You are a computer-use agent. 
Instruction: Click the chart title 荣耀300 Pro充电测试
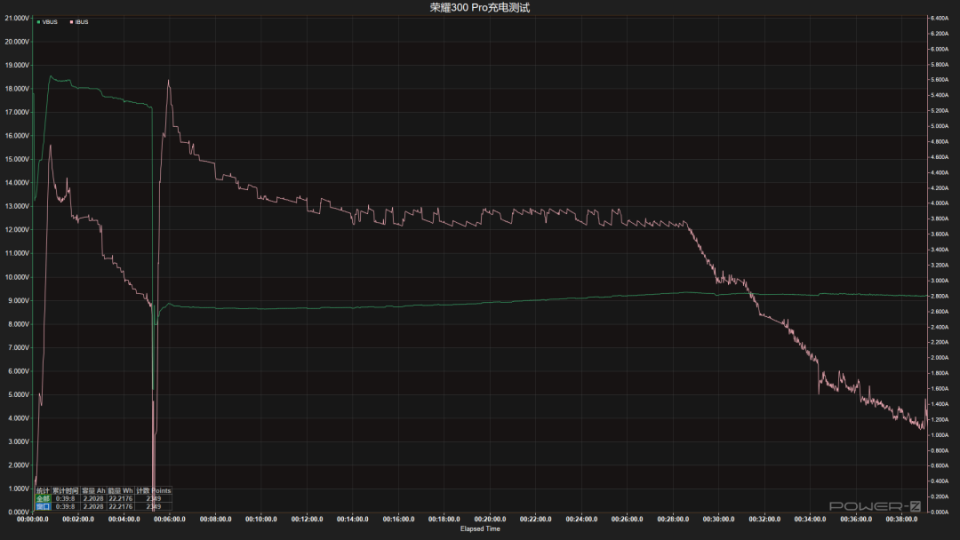tap(479, 7)
